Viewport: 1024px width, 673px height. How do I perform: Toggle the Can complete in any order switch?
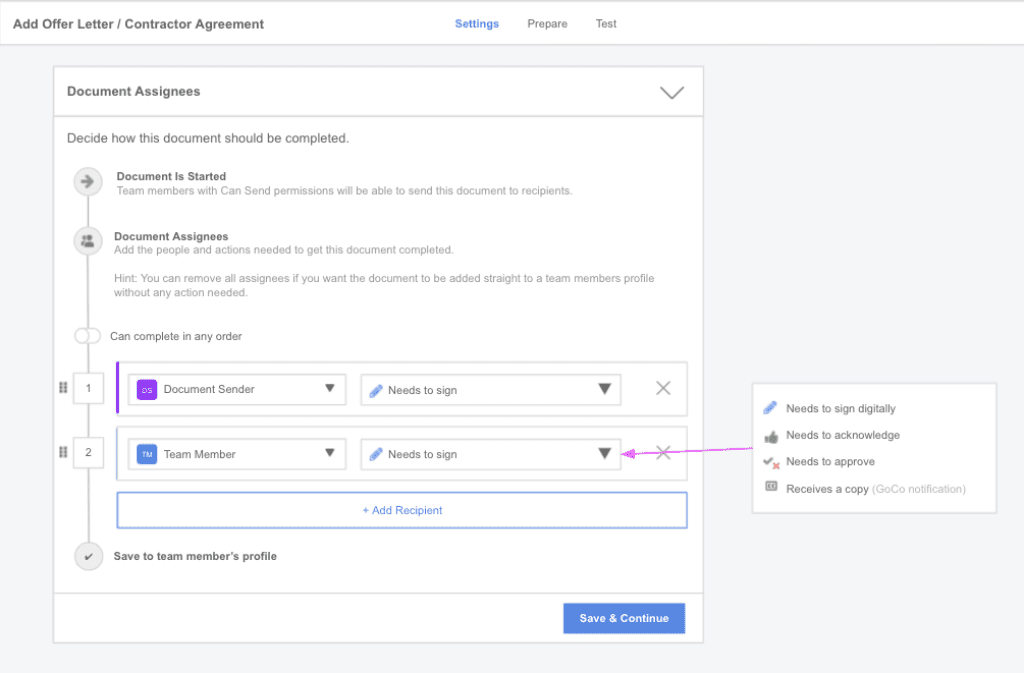(88, 336)
